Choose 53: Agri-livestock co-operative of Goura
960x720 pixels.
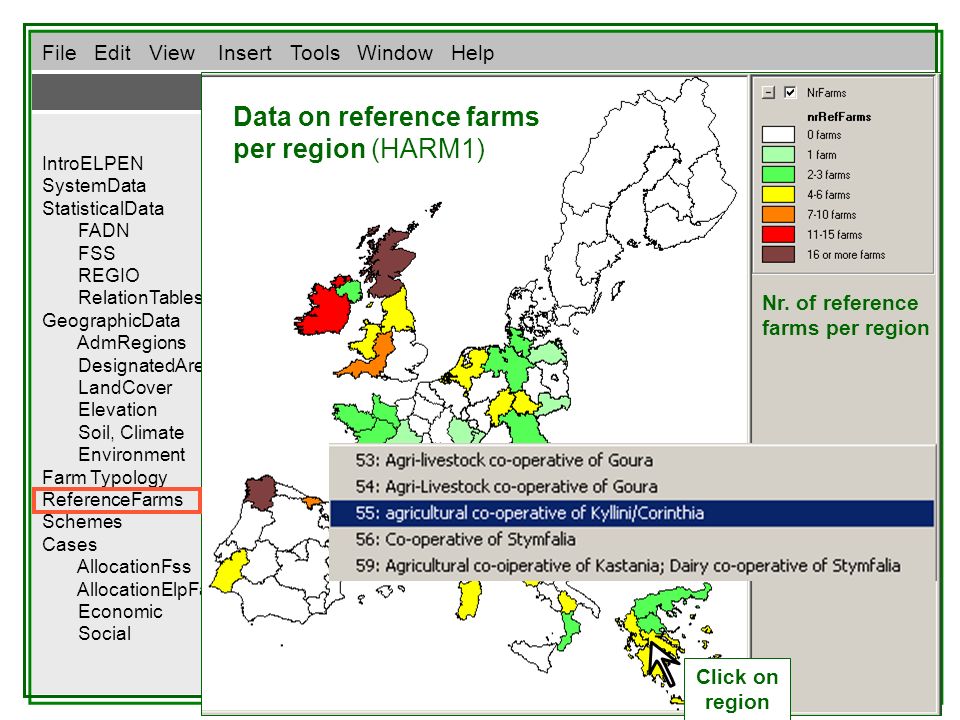[632, 460]
